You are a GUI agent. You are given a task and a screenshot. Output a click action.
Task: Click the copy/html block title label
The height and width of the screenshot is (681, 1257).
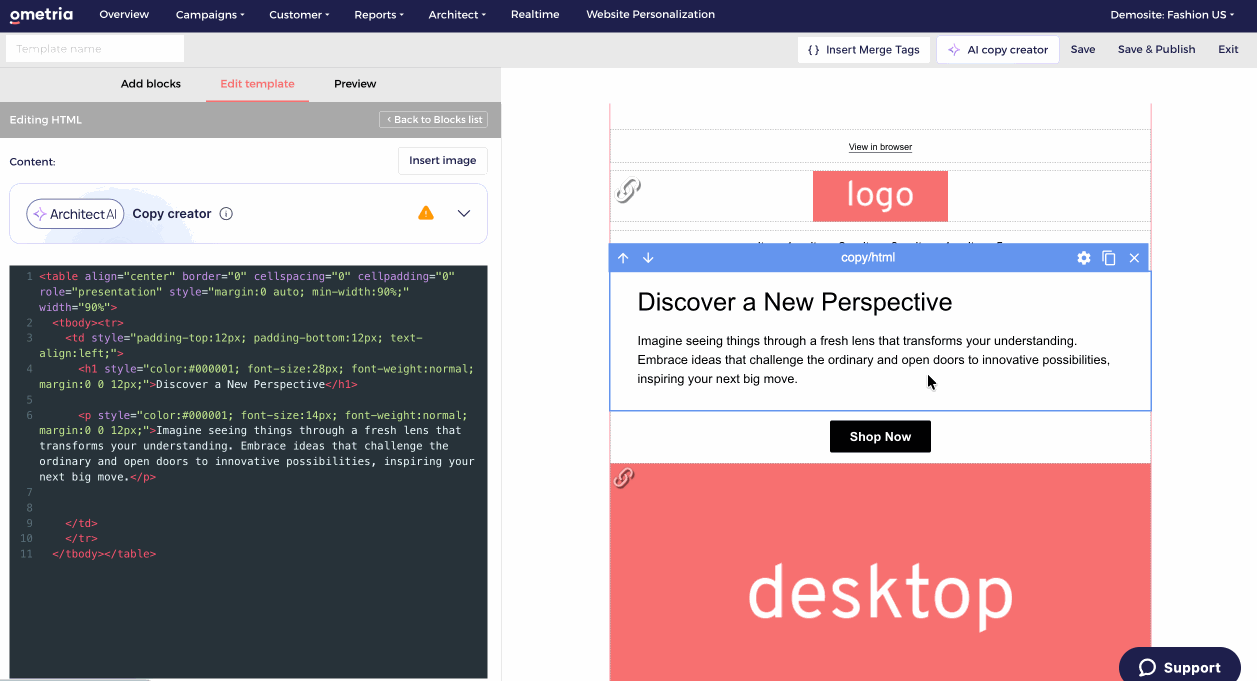tap(868, 258)
